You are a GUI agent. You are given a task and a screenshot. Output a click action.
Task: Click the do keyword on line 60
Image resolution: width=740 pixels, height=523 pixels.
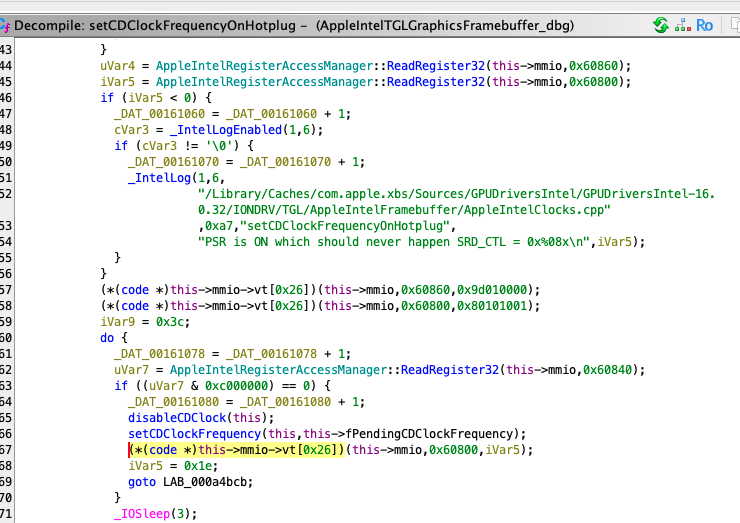pos(107,338)
